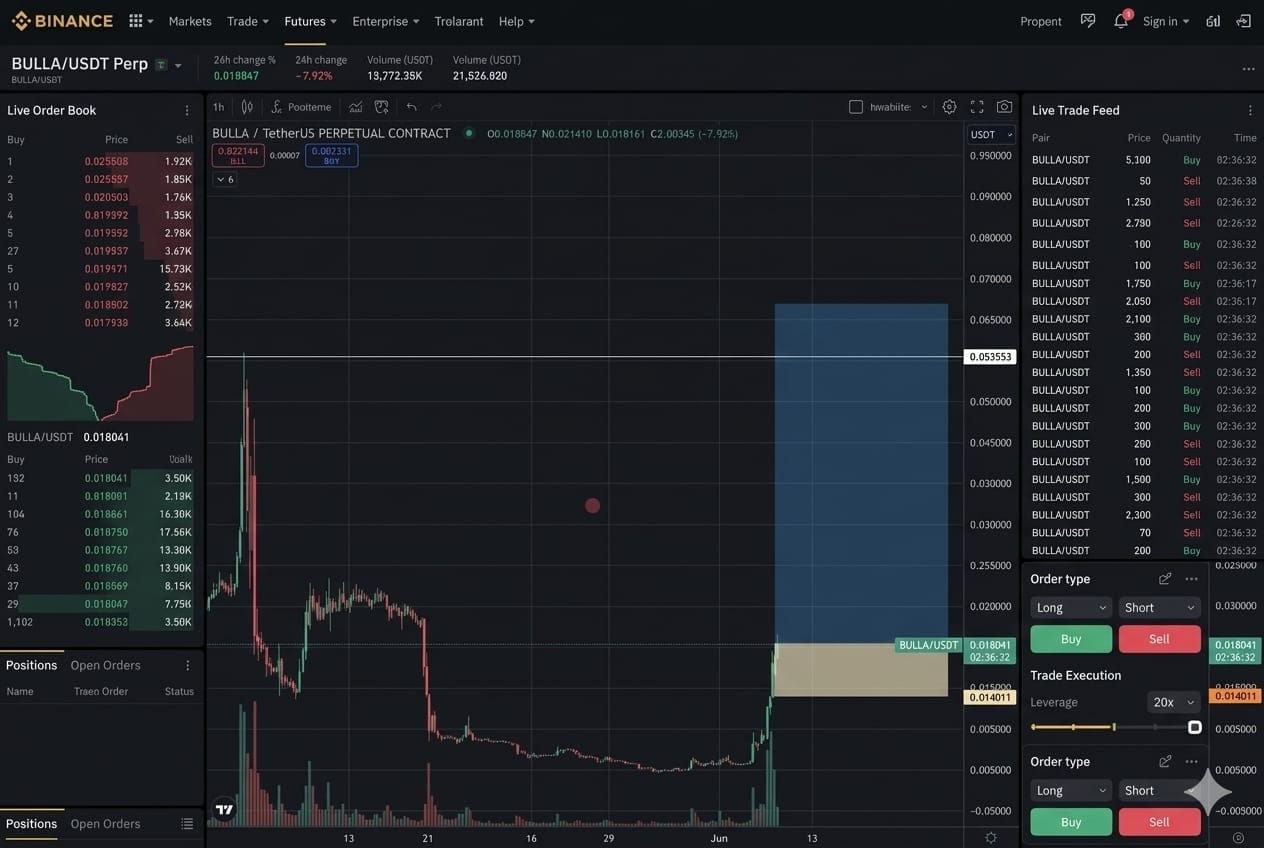Open the upper Long dropdown
Image resolution: width=1264 pixels, height=848 pixels.
[1071, 607]
